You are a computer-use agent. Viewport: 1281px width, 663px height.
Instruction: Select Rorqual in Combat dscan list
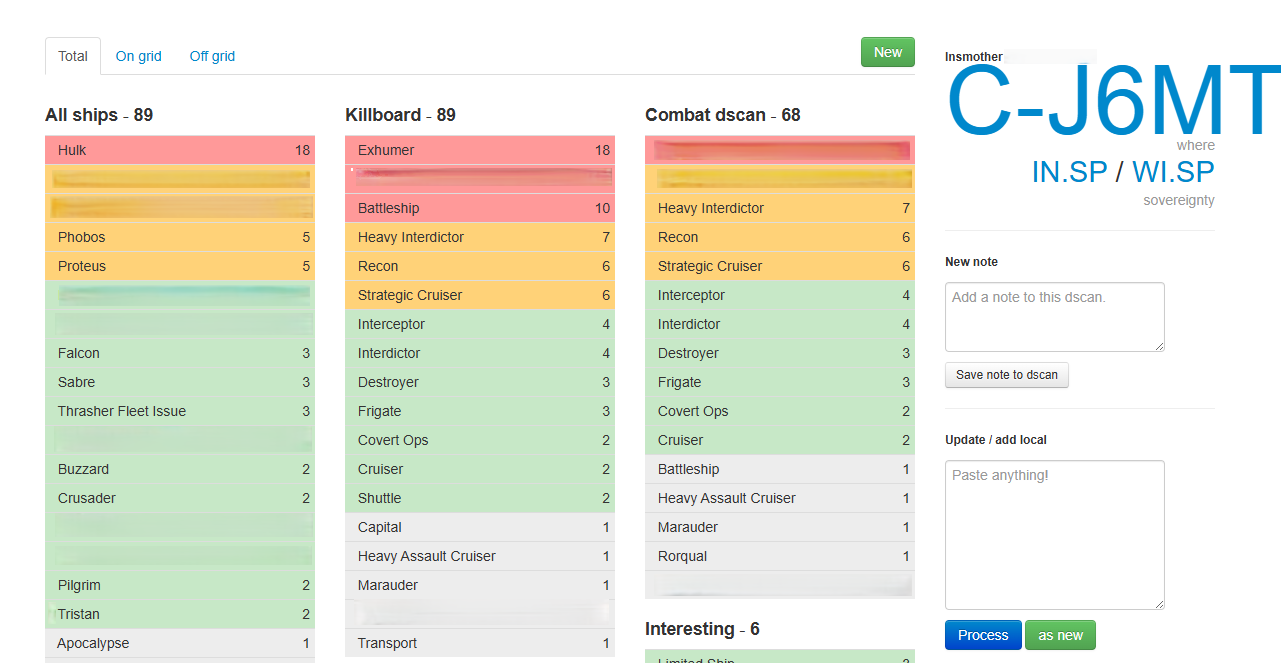click(x=780, y=556)
